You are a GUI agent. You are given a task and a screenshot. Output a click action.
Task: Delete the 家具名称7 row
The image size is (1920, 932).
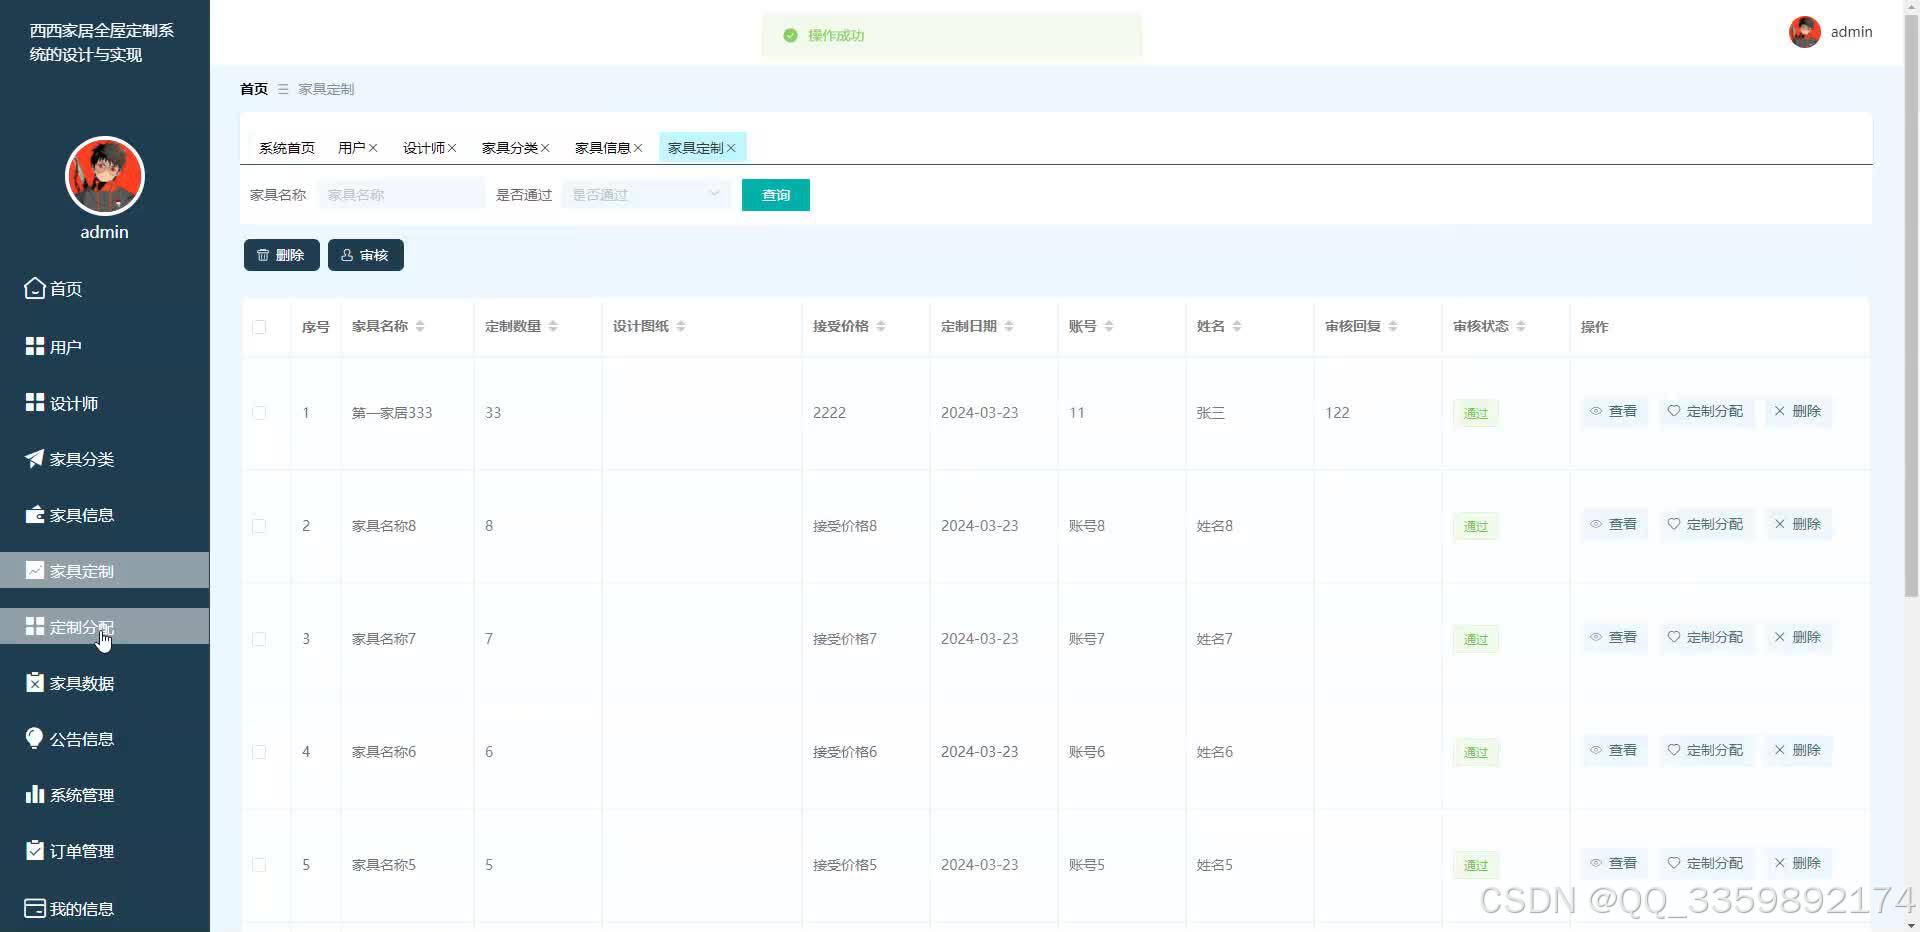coord(1798,637)
